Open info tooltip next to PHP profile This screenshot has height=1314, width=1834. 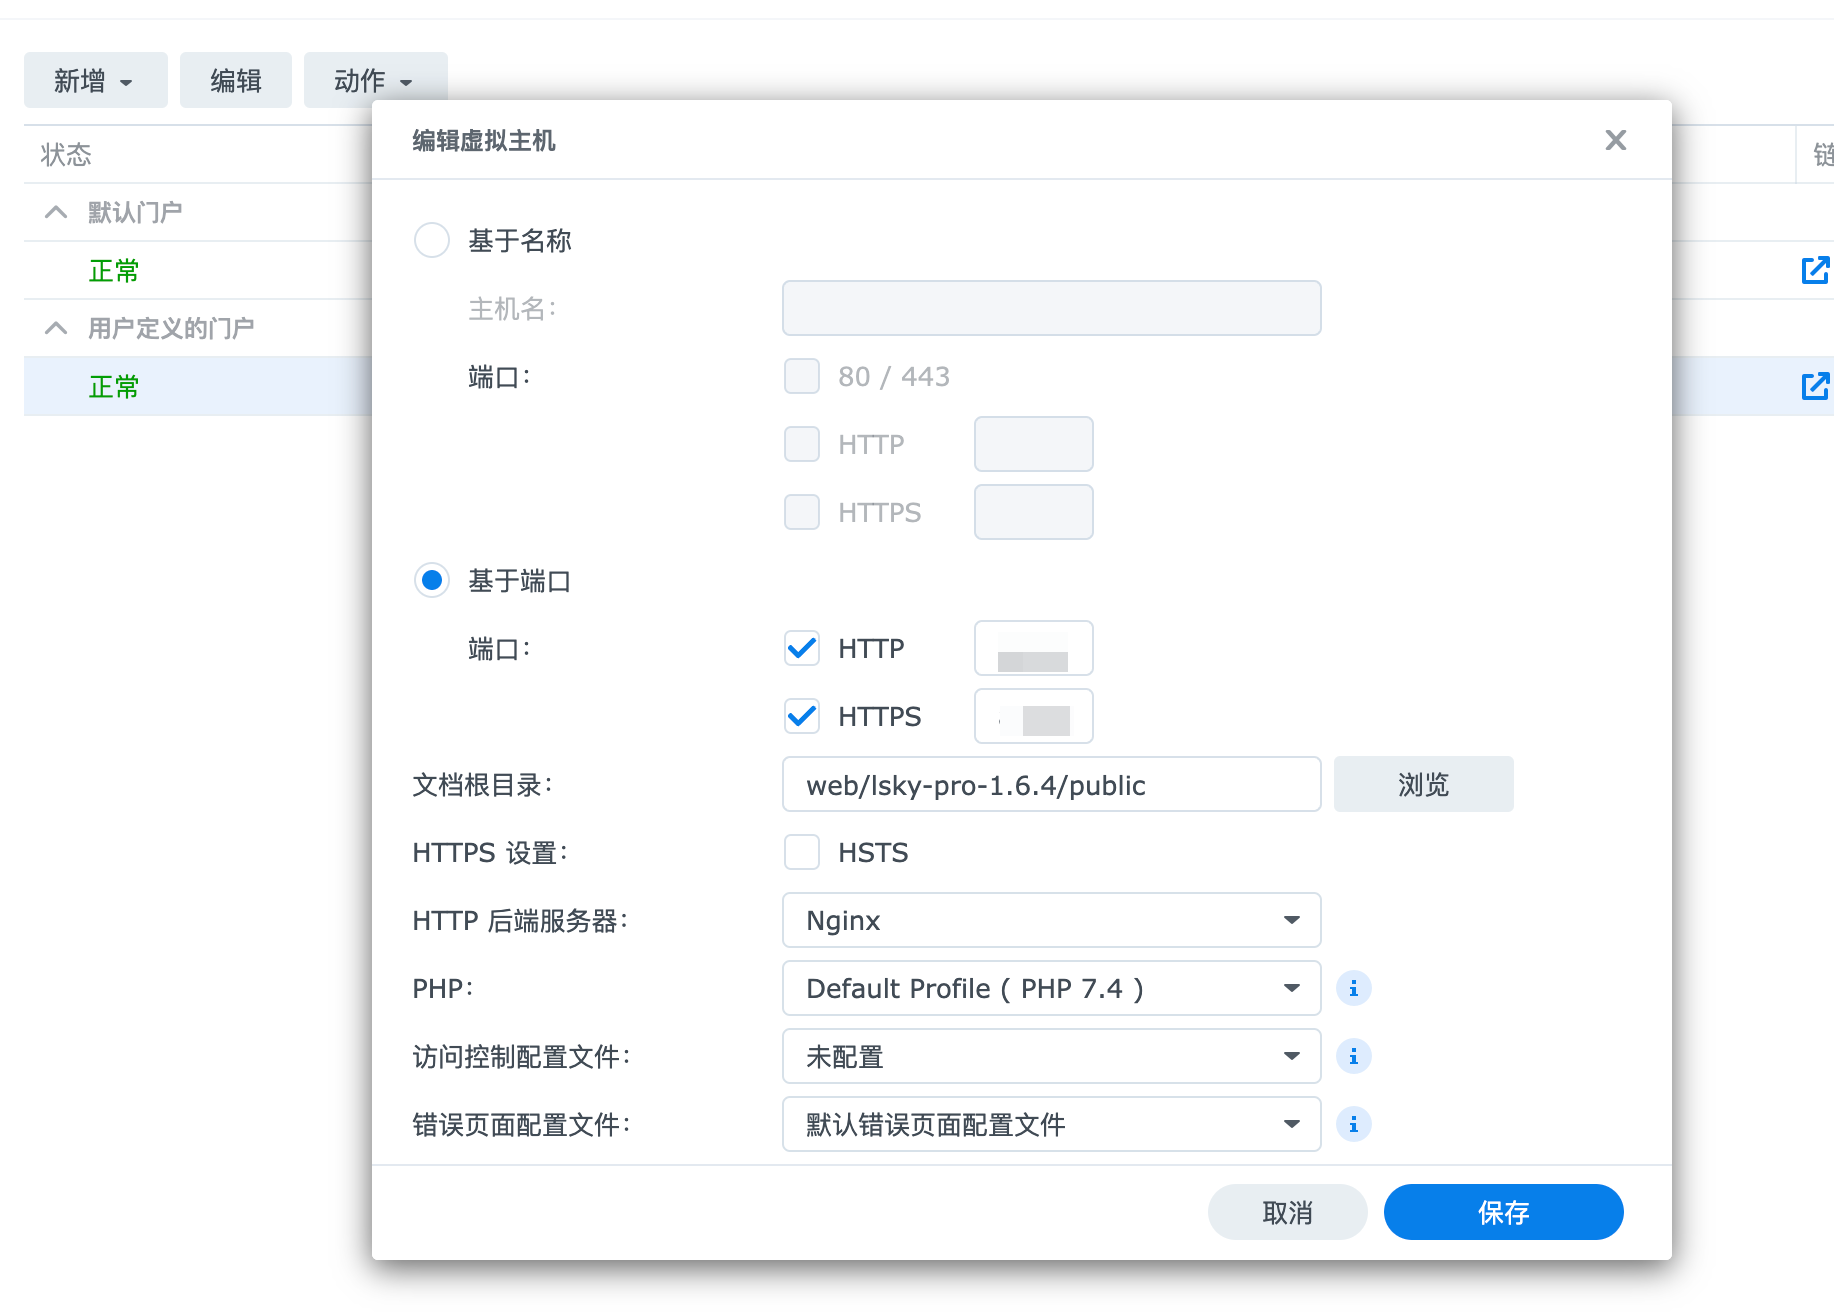[1353, 988]
